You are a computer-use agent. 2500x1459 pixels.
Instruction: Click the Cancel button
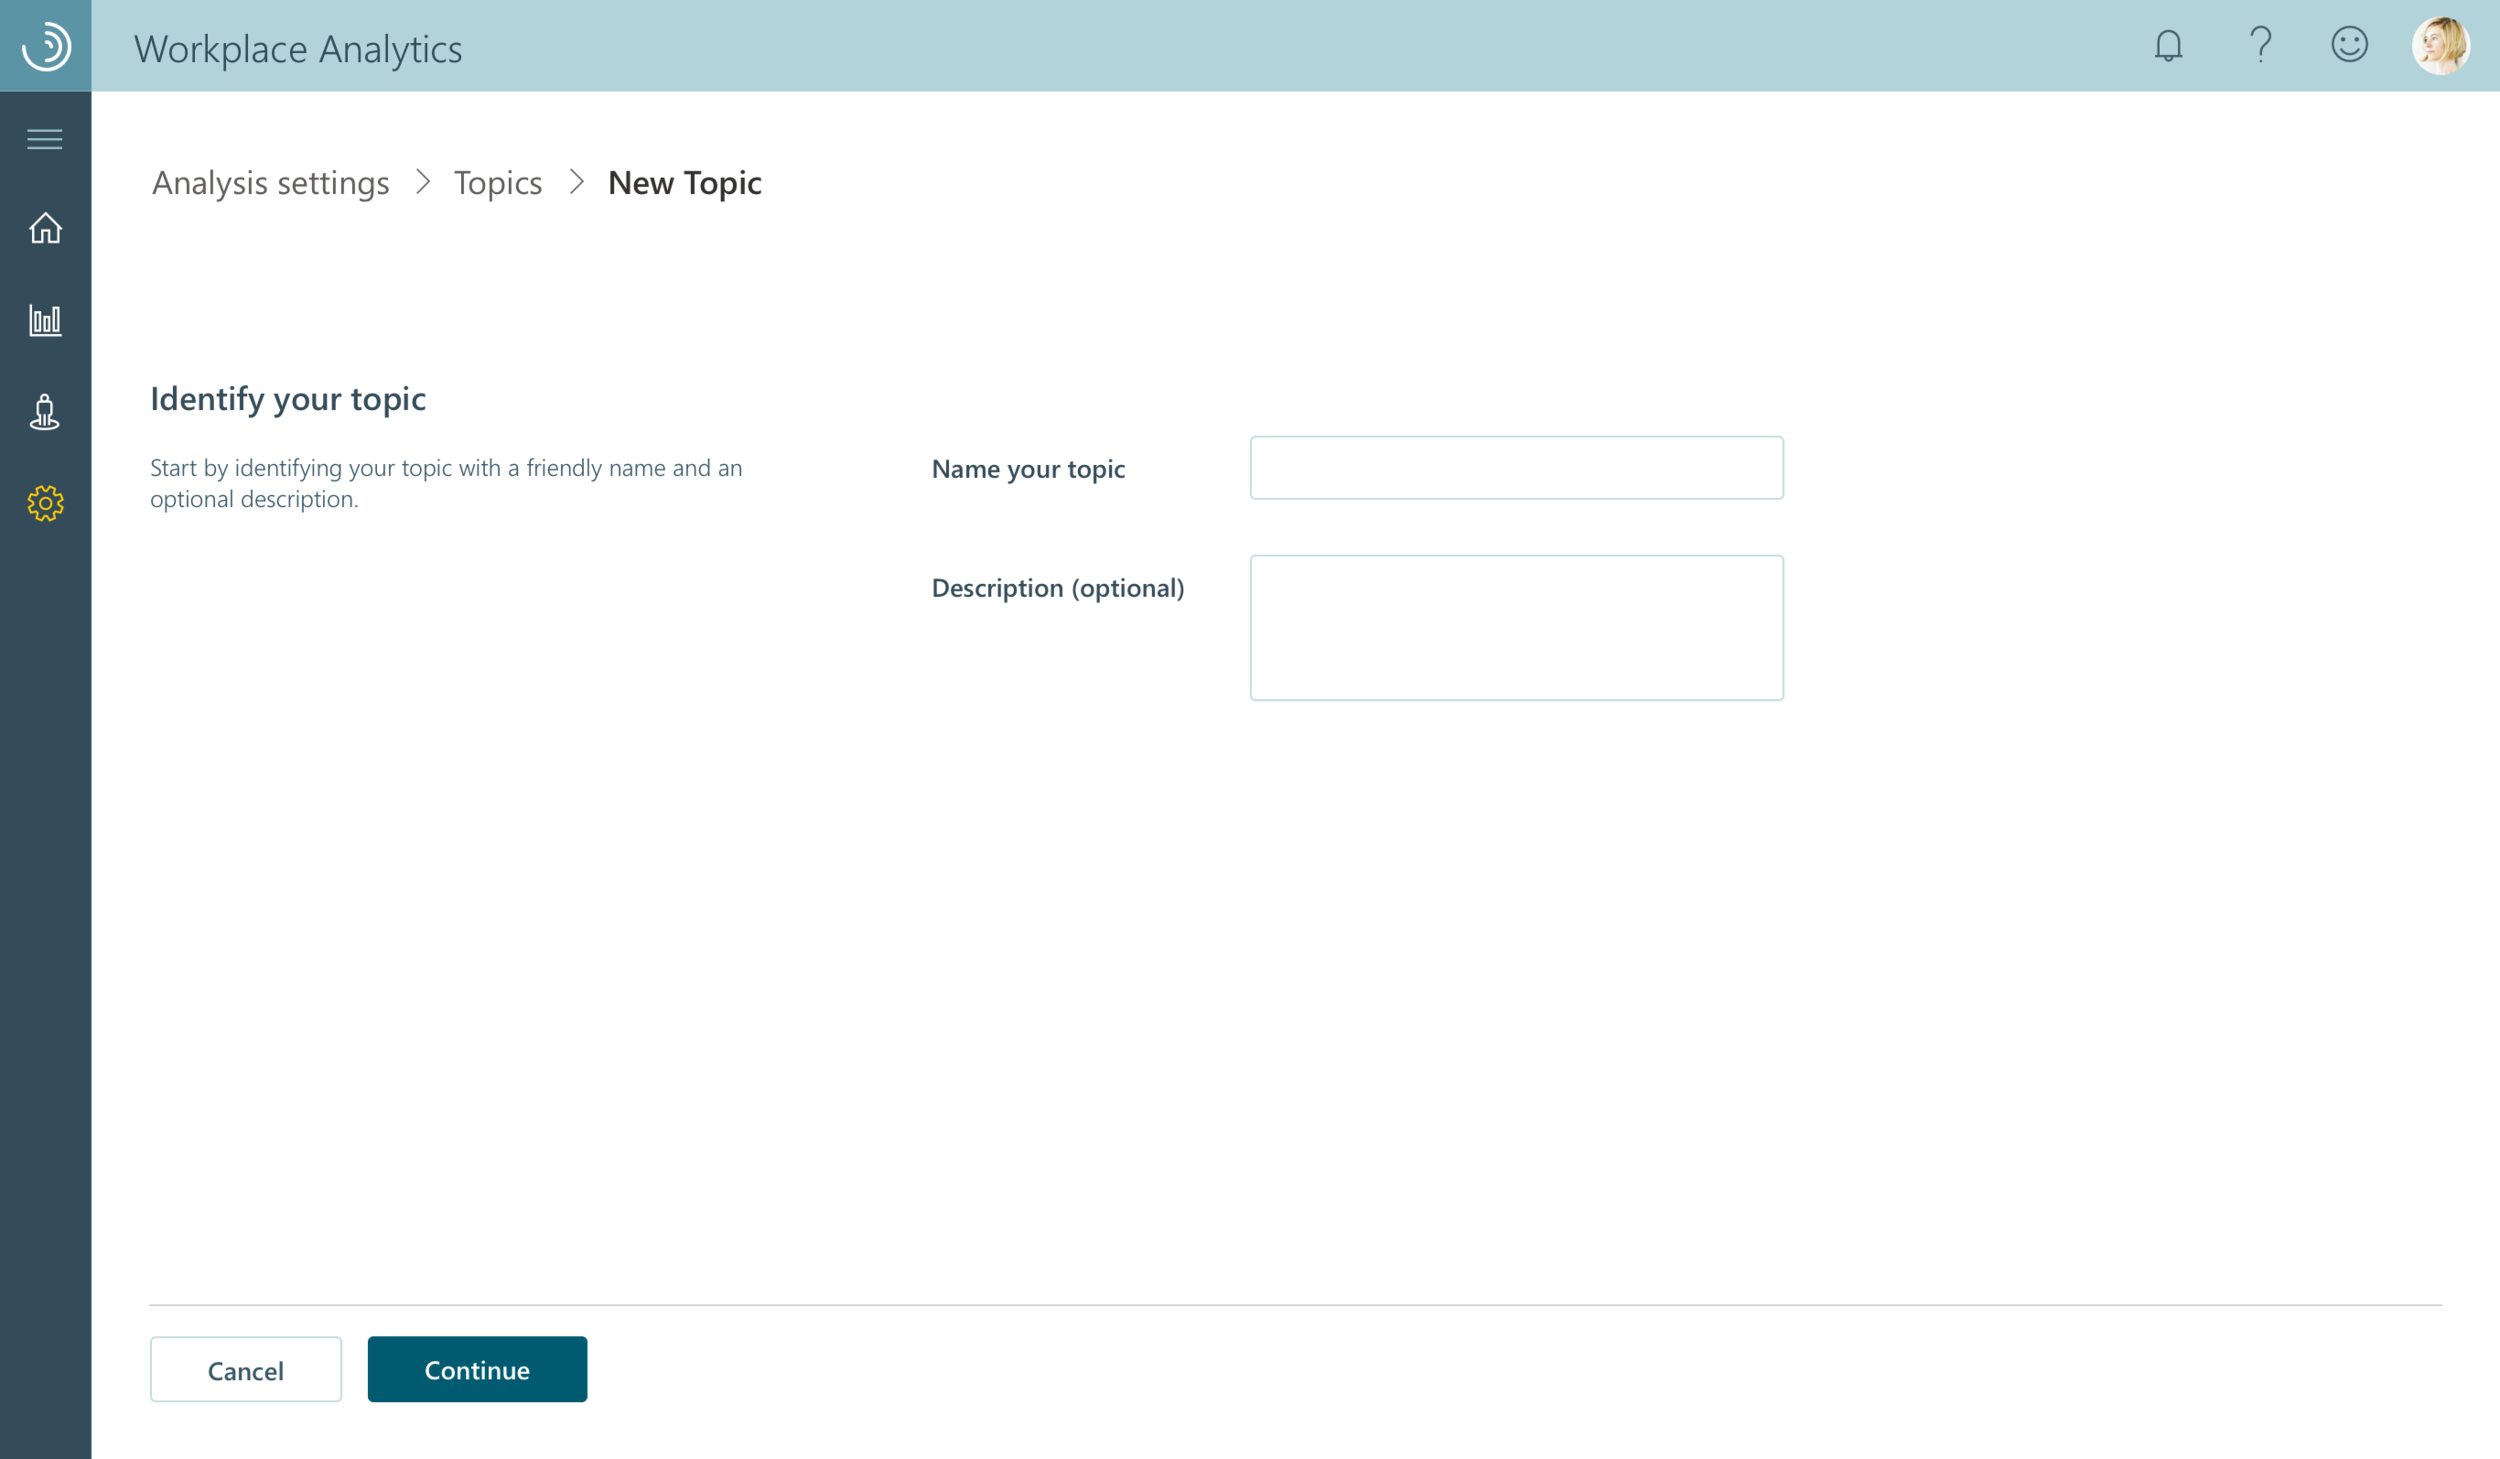(245, 1371)
